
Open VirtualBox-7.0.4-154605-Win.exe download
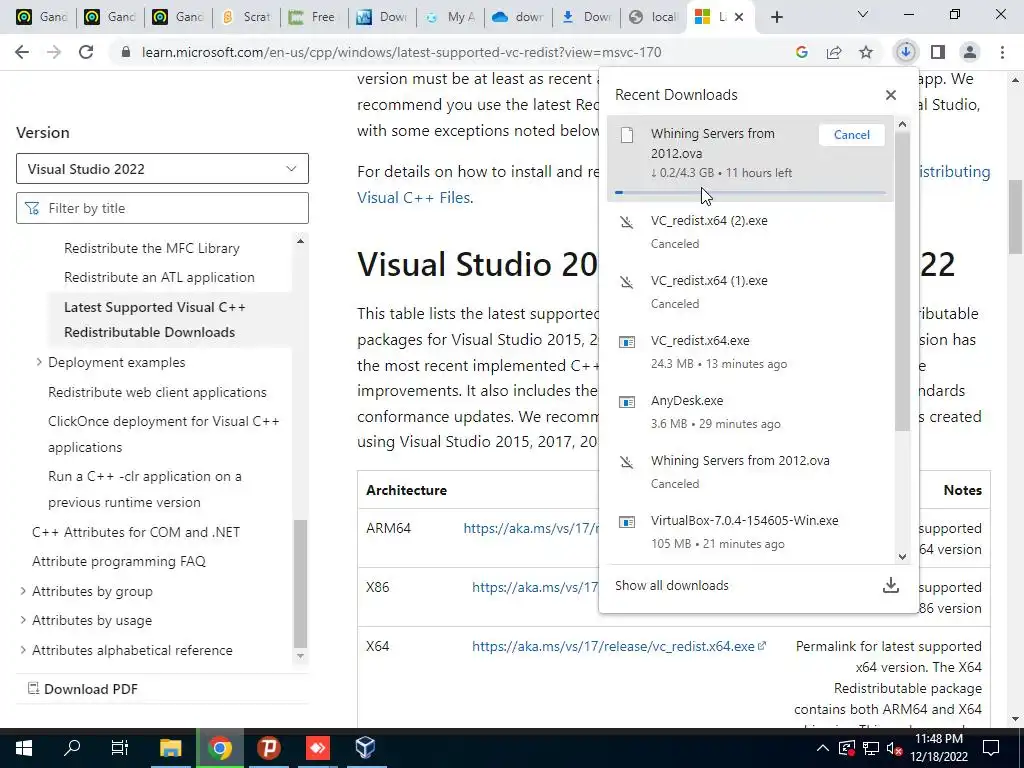click(x=750, y=532)
